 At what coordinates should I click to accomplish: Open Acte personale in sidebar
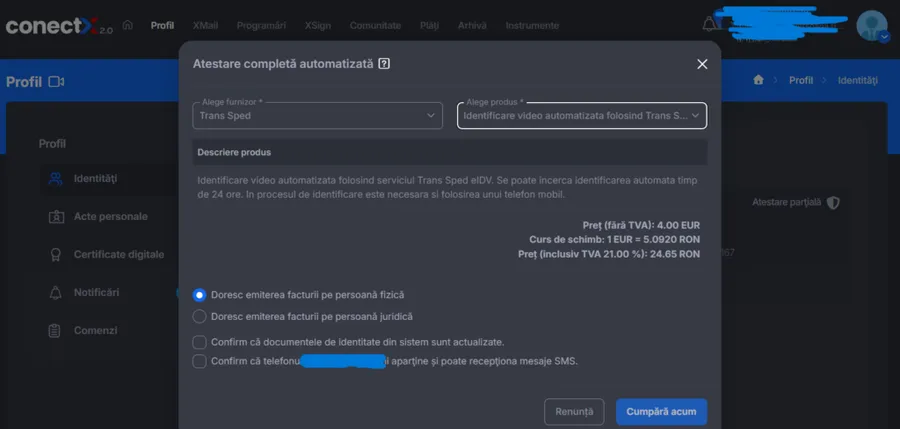[x=110, y=217]
